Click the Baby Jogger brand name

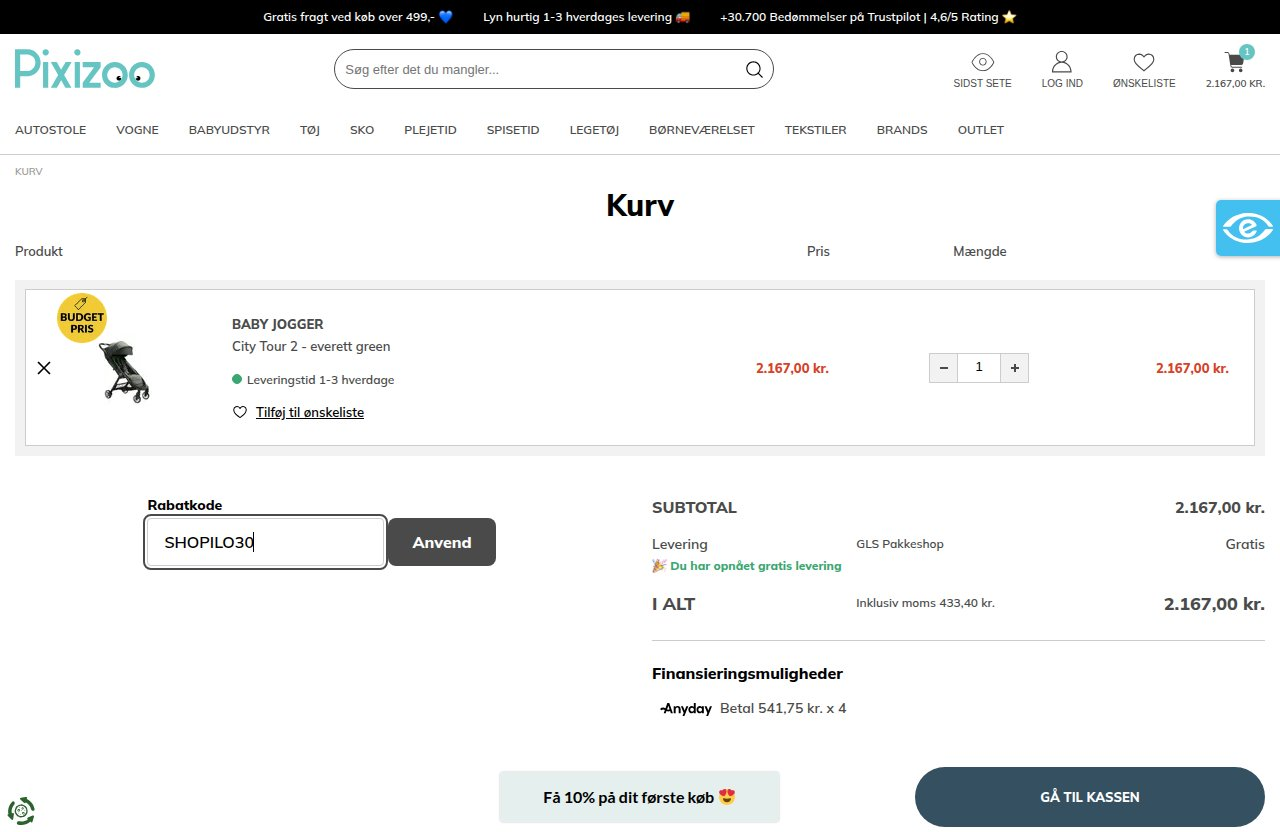click(x=278, y=324)
